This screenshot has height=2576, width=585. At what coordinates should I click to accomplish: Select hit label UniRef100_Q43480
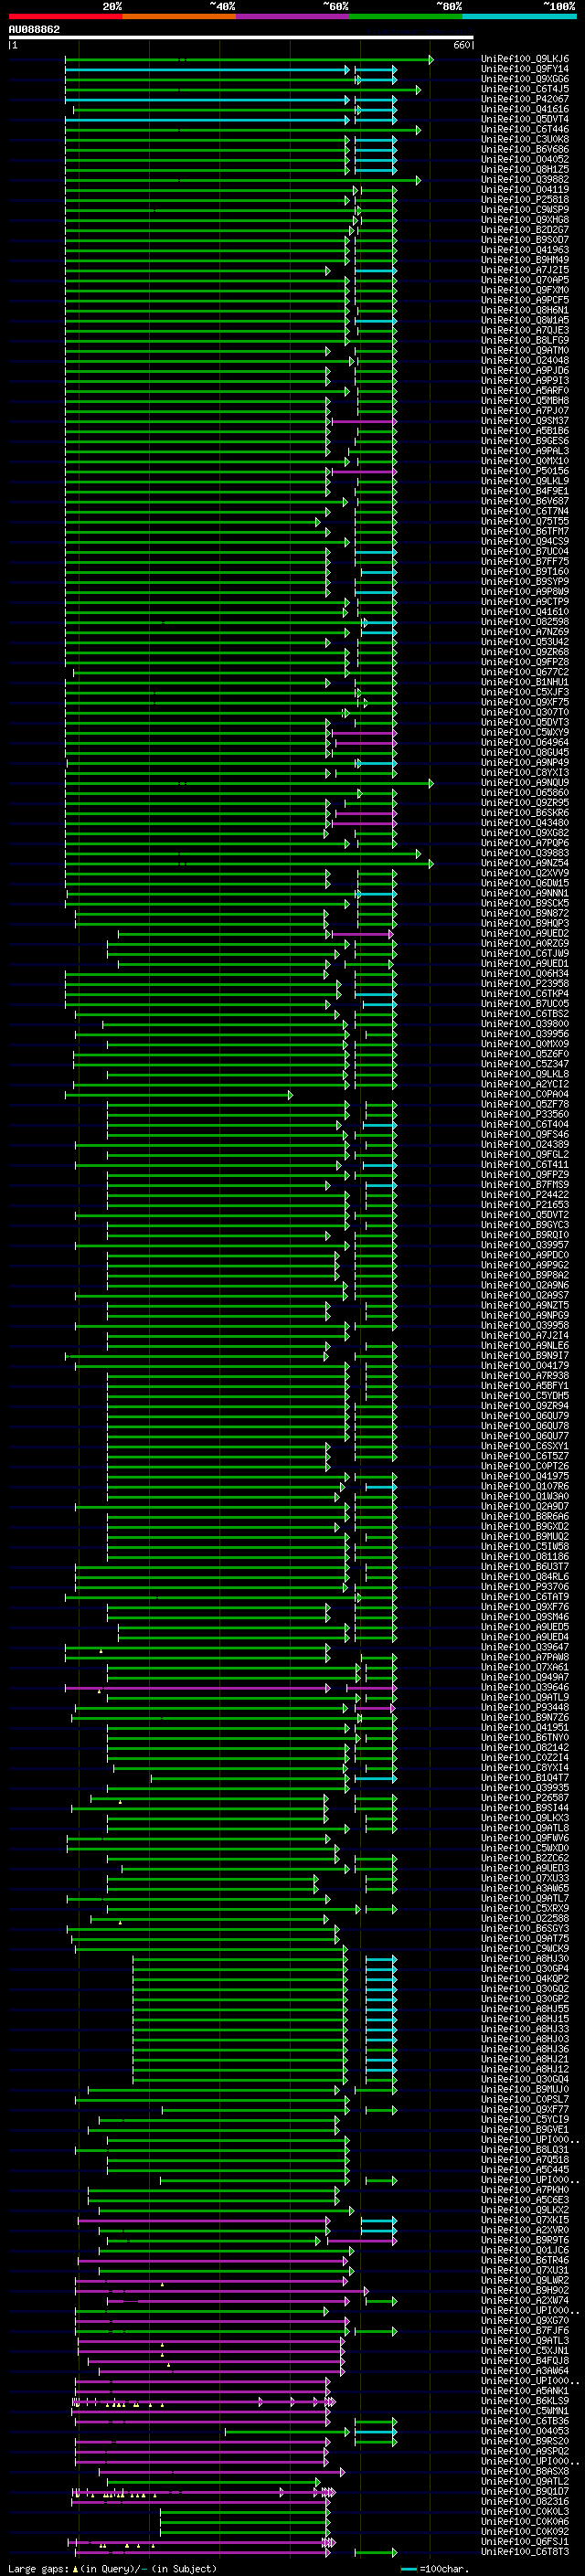pos(525,823)
